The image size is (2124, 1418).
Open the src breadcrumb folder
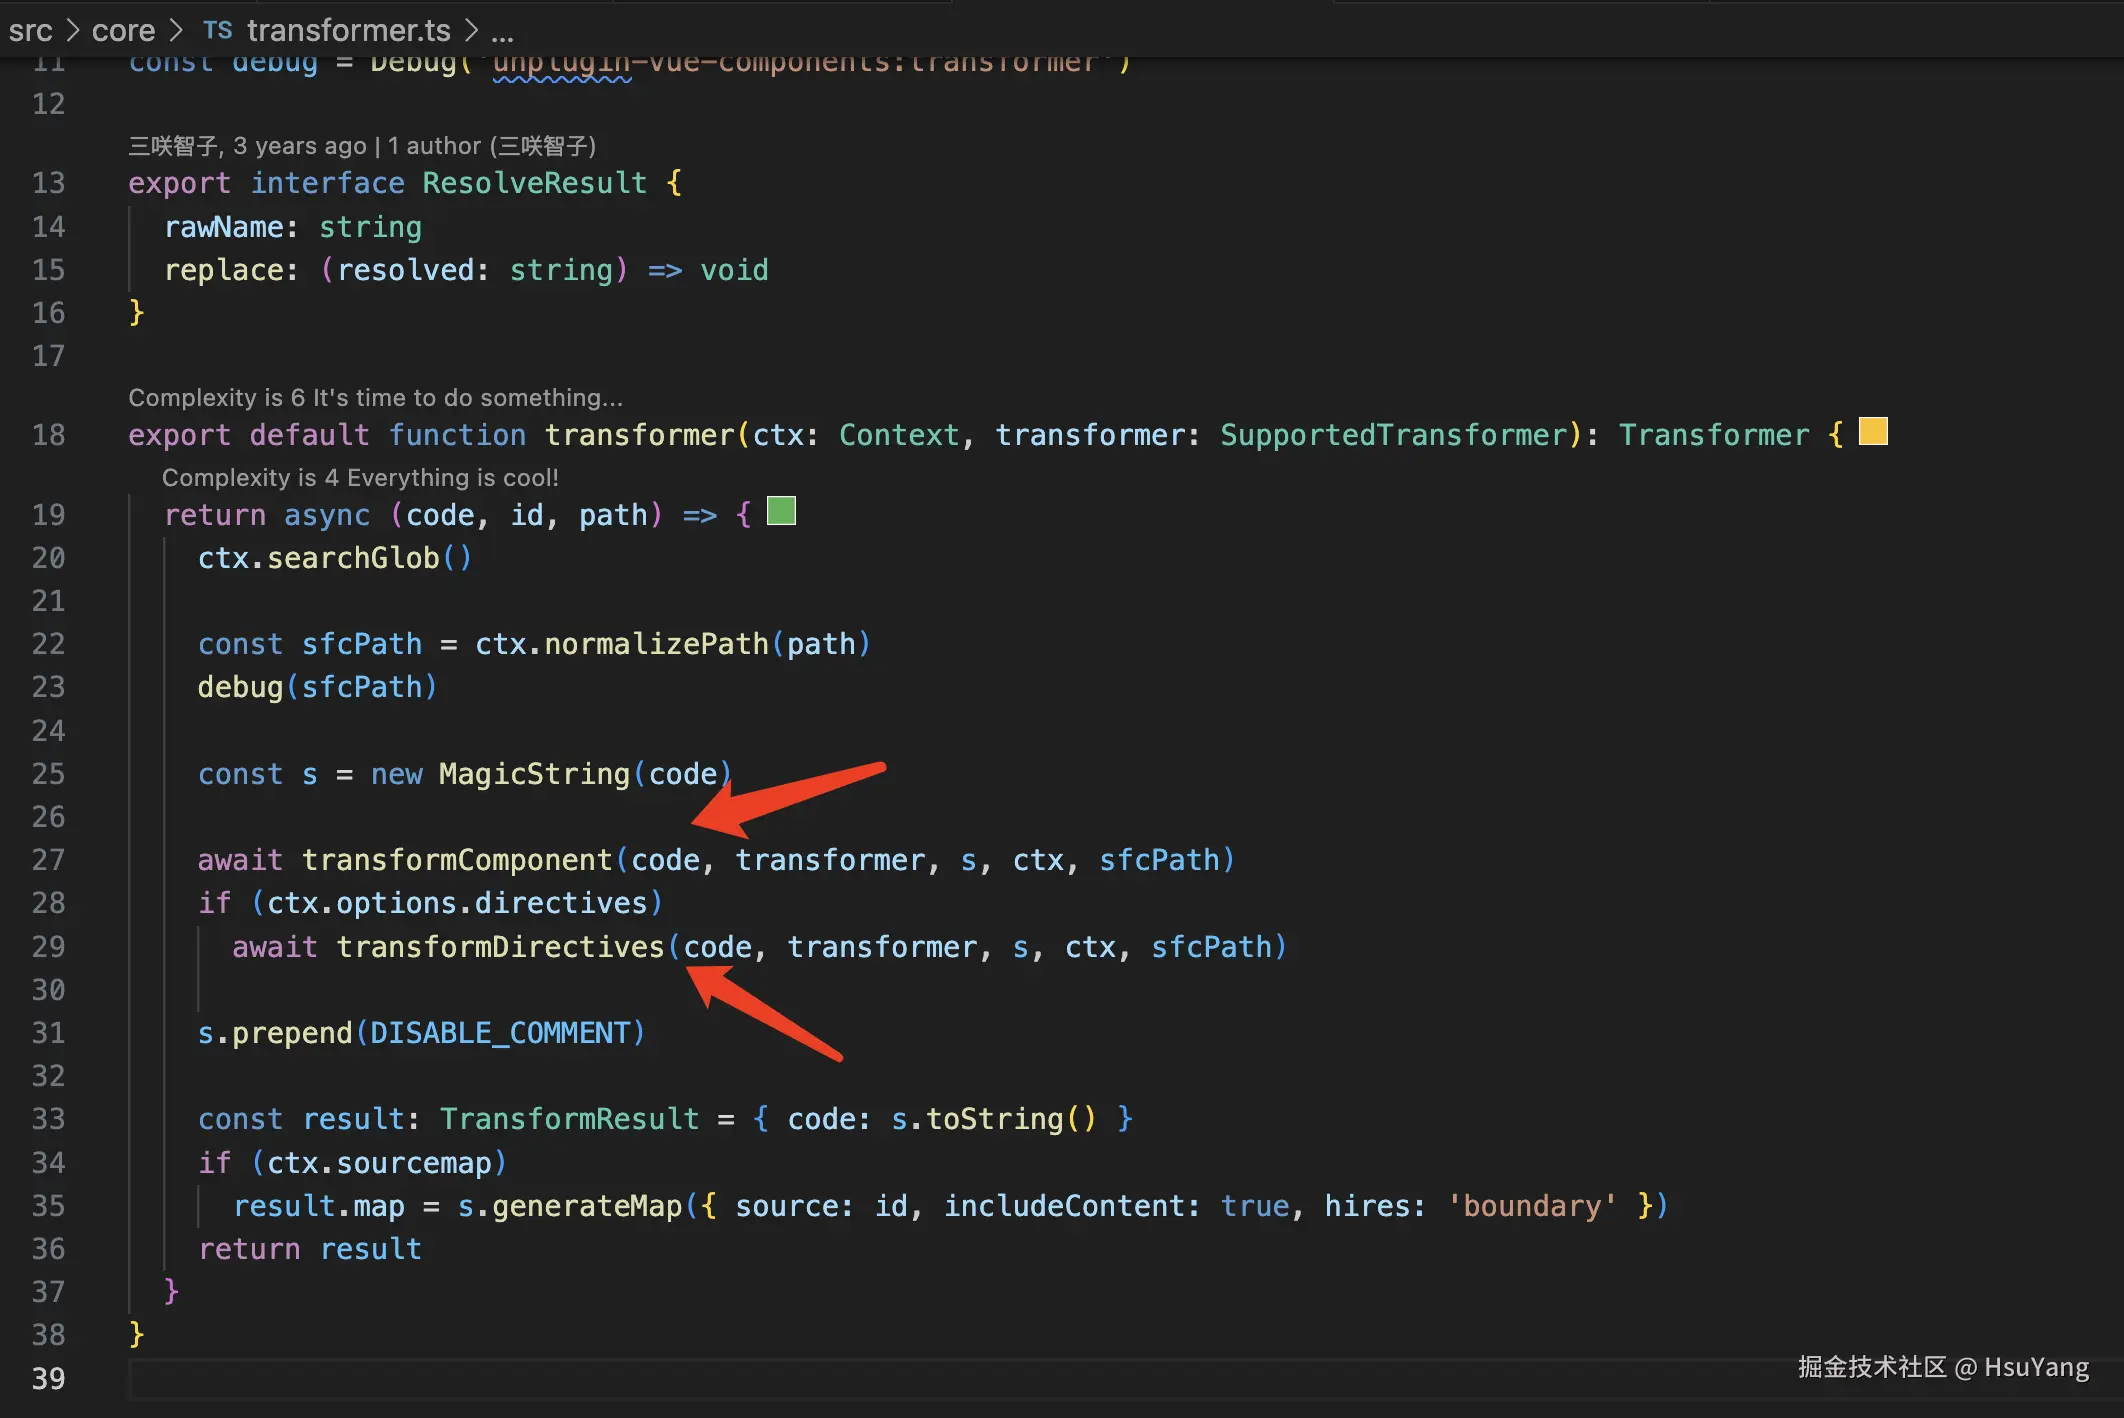tap(30, 30)
